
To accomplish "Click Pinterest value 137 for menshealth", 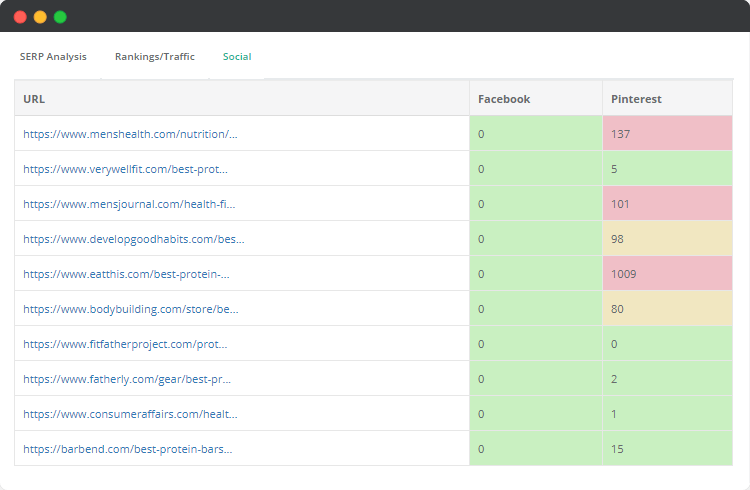I will 667,134.
